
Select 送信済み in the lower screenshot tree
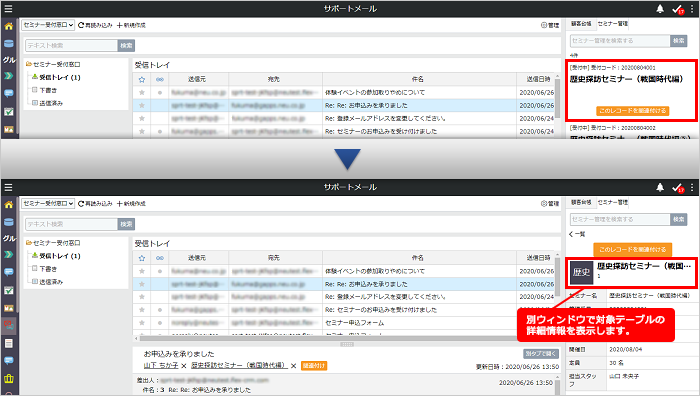pyautogui.click(x=47, y=282)
